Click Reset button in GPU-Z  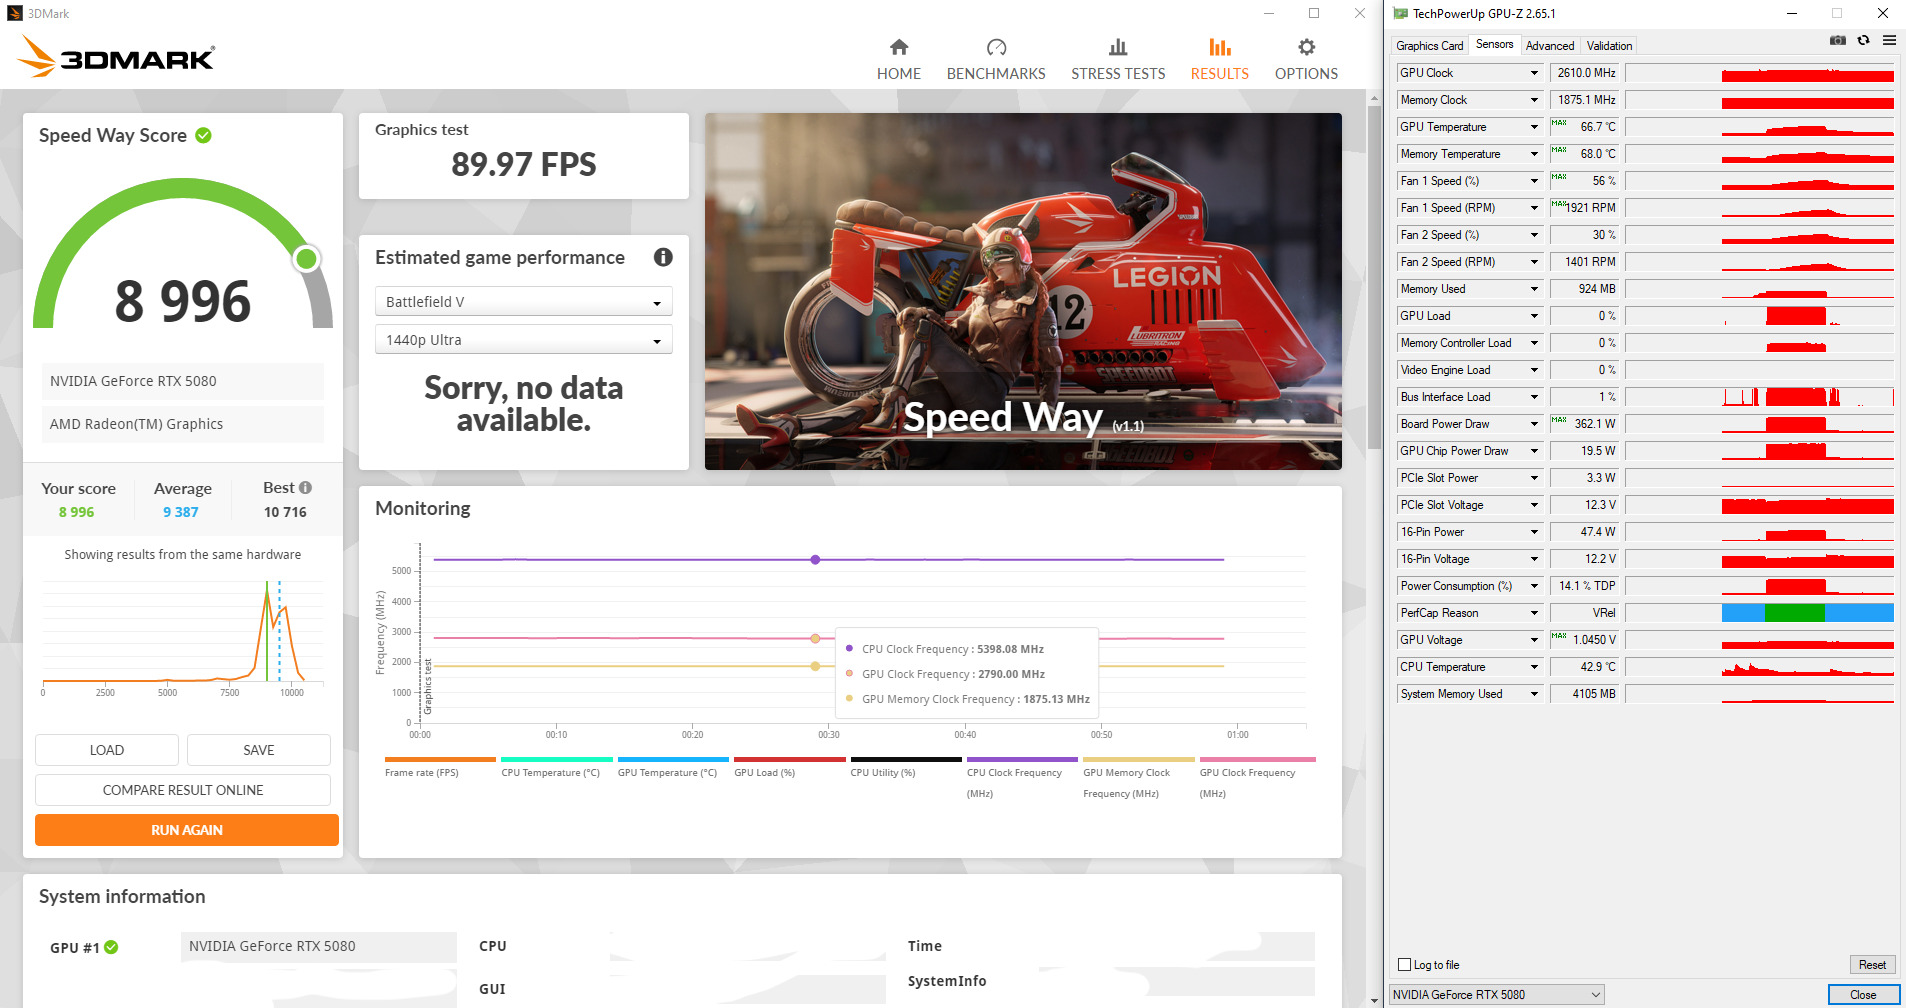[1872, 965]
